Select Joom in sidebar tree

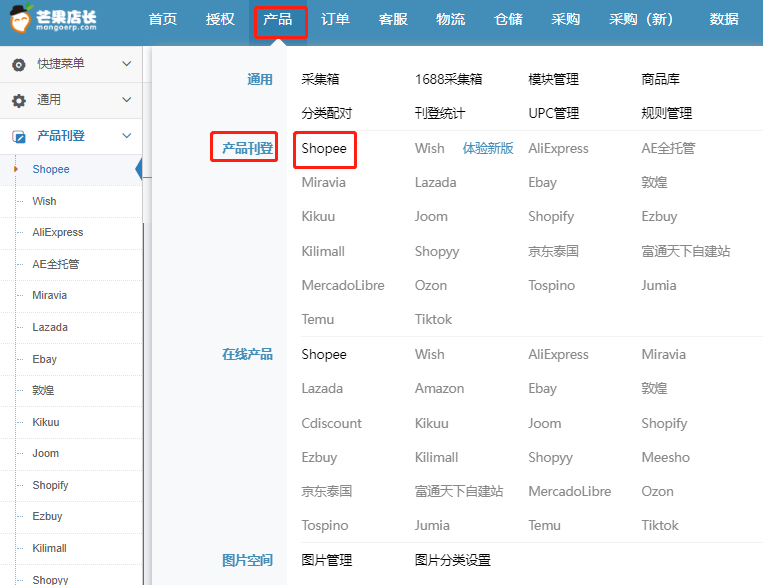tap(46, 454)
